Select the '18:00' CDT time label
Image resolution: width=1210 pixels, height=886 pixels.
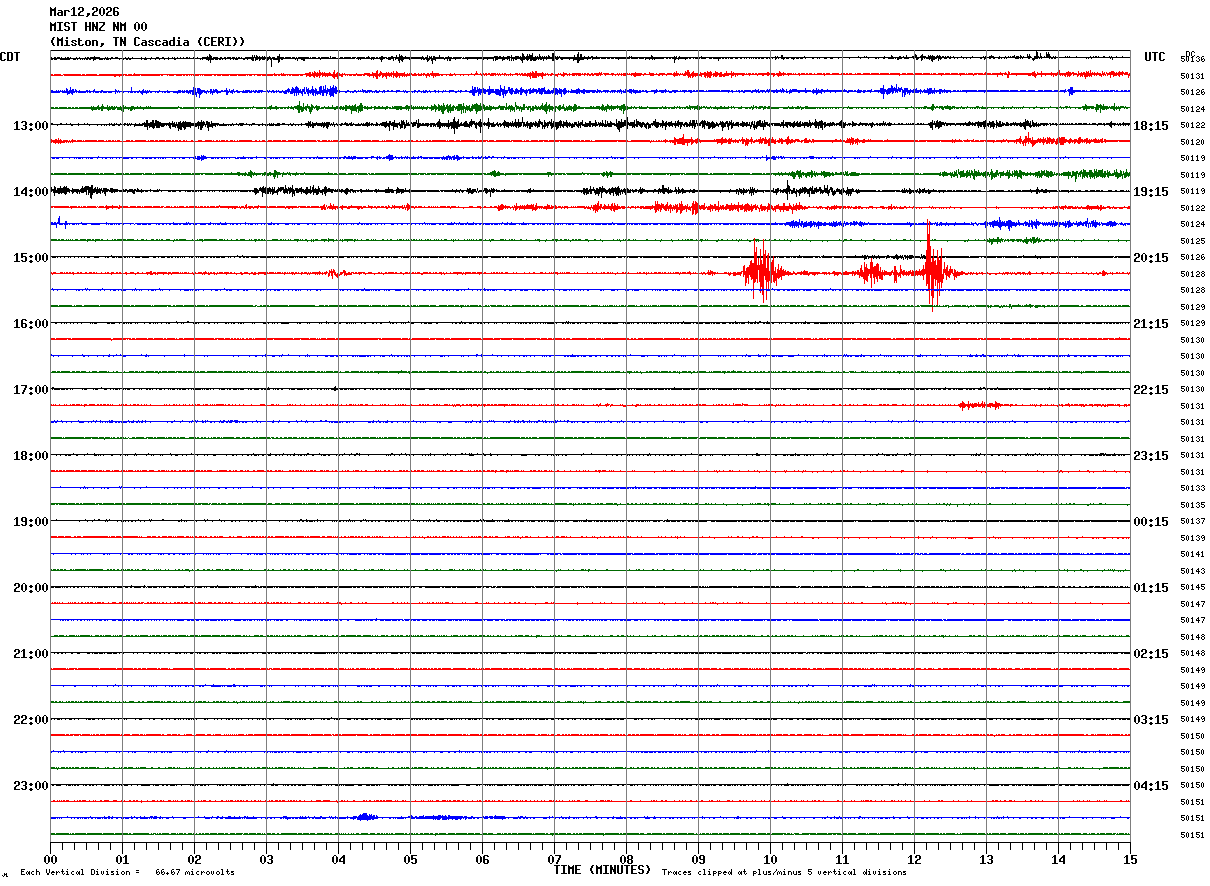pyautogui.click(x=30, y=456)
